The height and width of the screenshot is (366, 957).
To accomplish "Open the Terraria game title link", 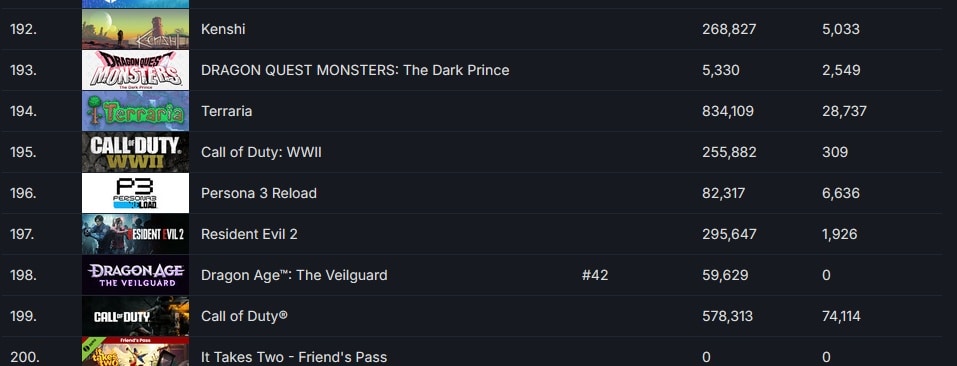I will (x=226, y=111).
